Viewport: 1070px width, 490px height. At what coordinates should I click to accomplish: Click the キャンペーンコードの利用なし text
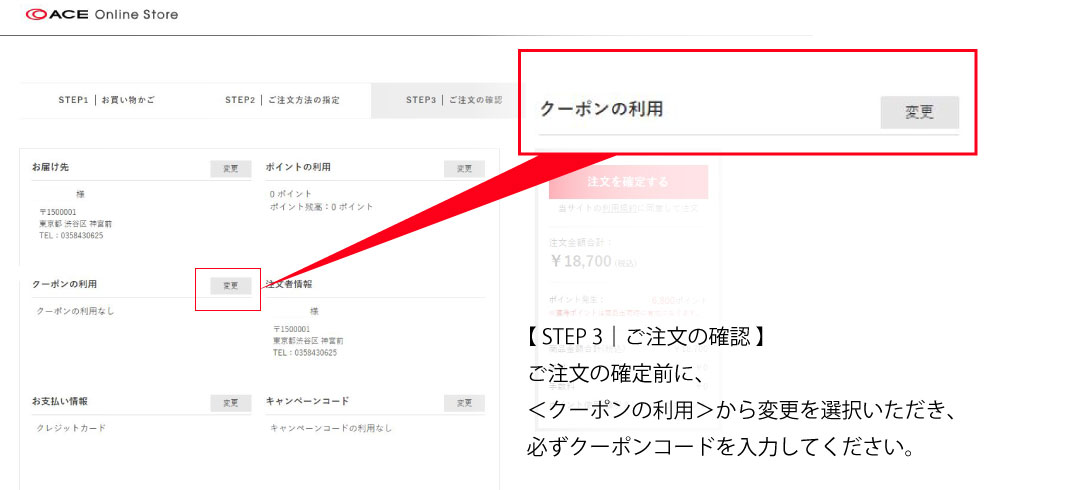click(x=331, y=428)
